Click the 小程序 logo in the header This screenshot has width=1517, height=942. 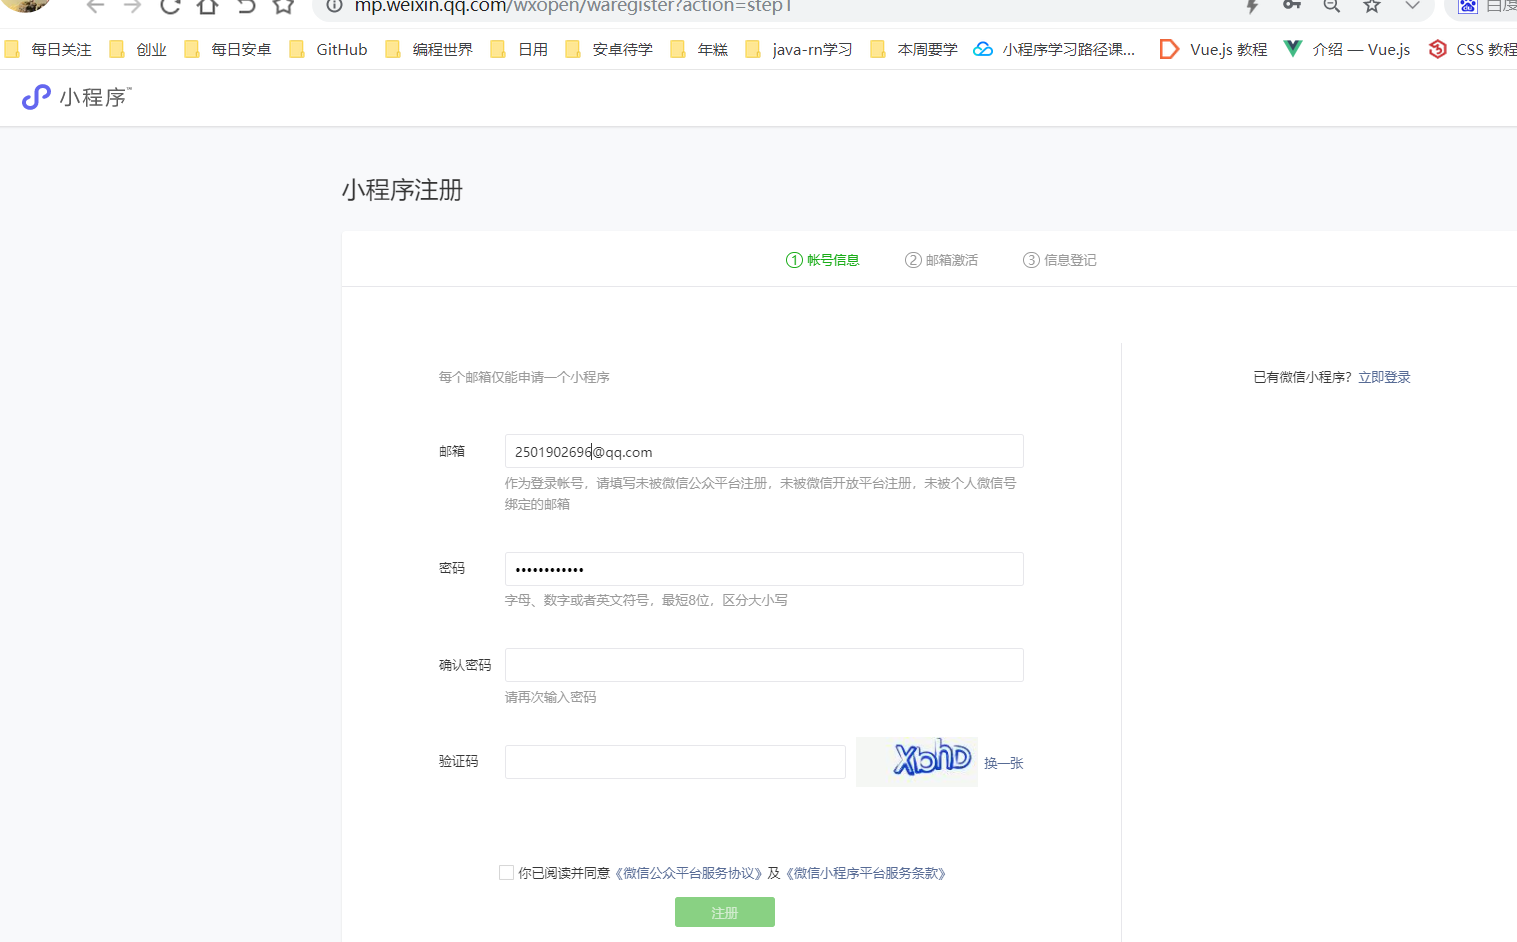pos(77,97)
